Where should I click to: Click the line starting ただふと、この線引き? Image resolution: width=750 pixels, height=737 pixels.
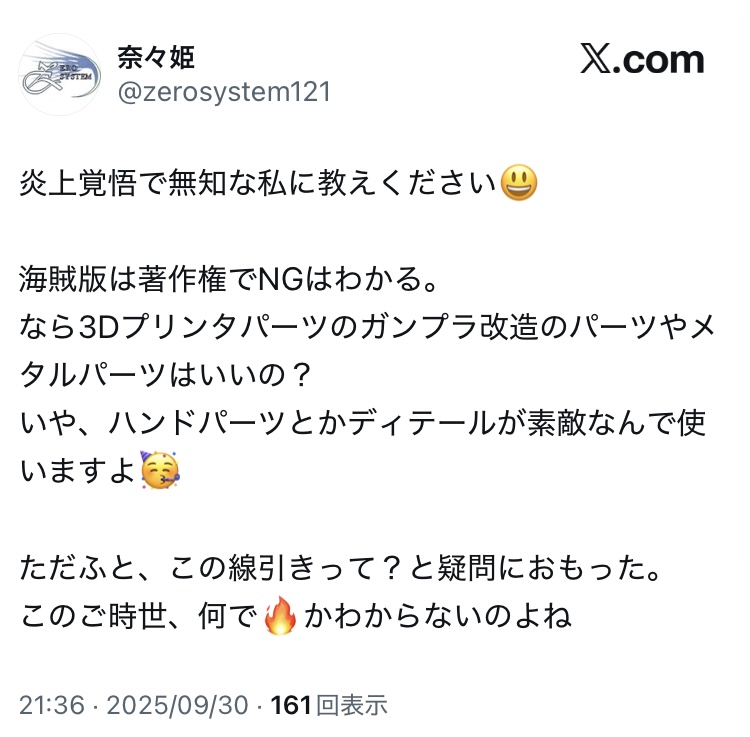341,567
